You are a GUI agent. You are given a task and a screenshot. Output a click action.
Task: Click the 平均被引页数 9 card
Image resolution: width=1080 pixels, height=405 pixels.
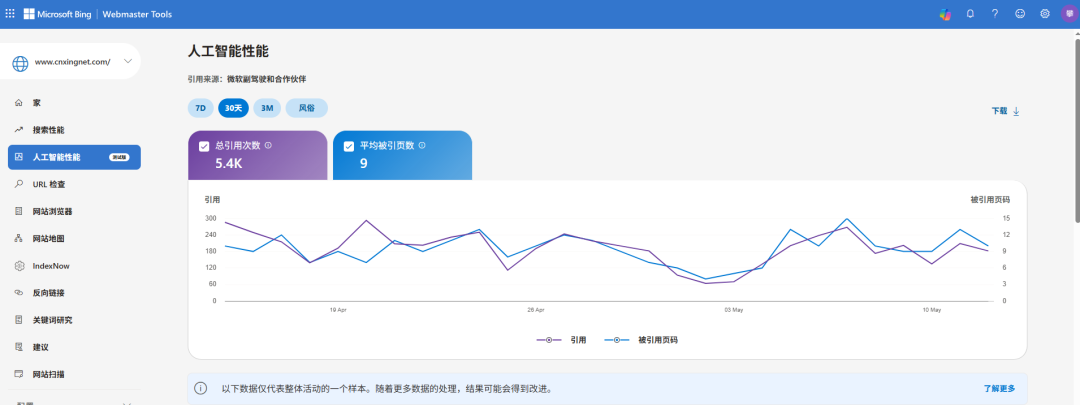[403, 156]
